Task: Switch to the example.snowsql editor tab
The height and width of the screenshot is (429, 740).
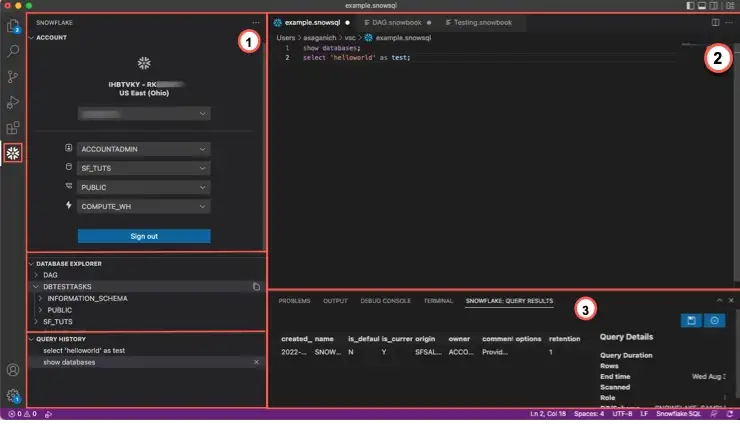Action: 312,23
